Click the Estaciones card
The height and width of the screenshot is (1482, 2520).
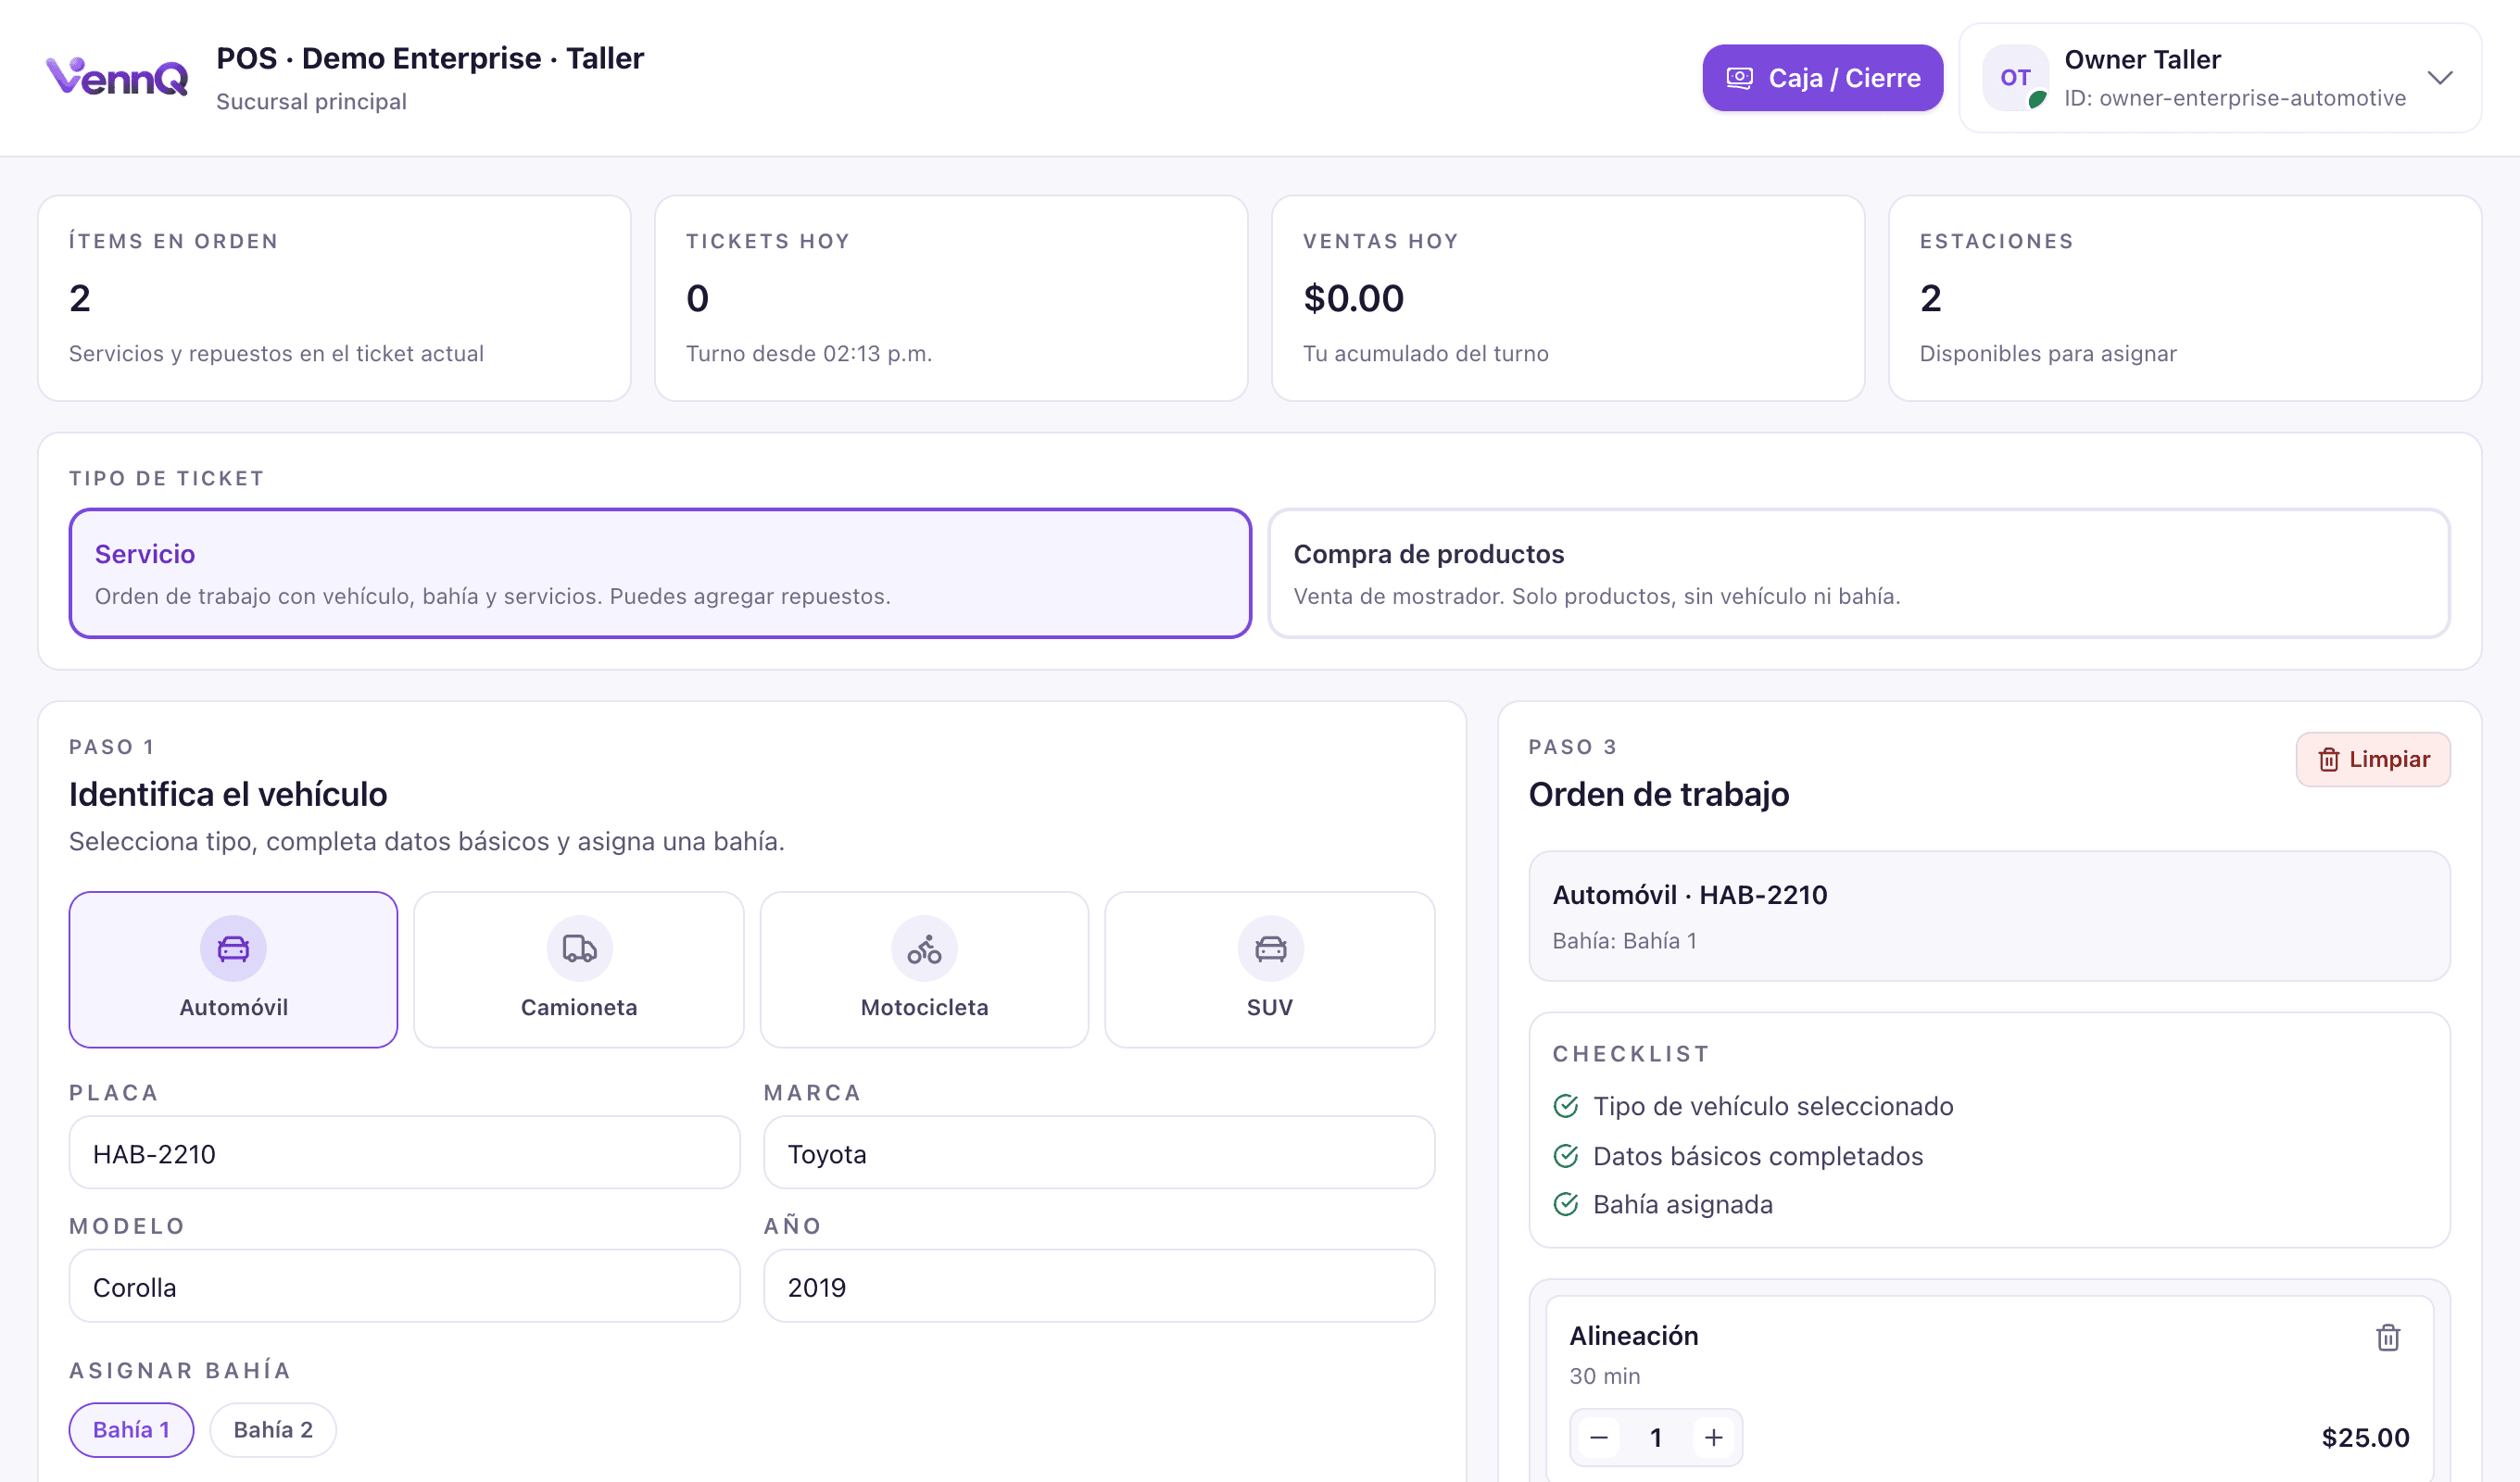click(2185, 298)
